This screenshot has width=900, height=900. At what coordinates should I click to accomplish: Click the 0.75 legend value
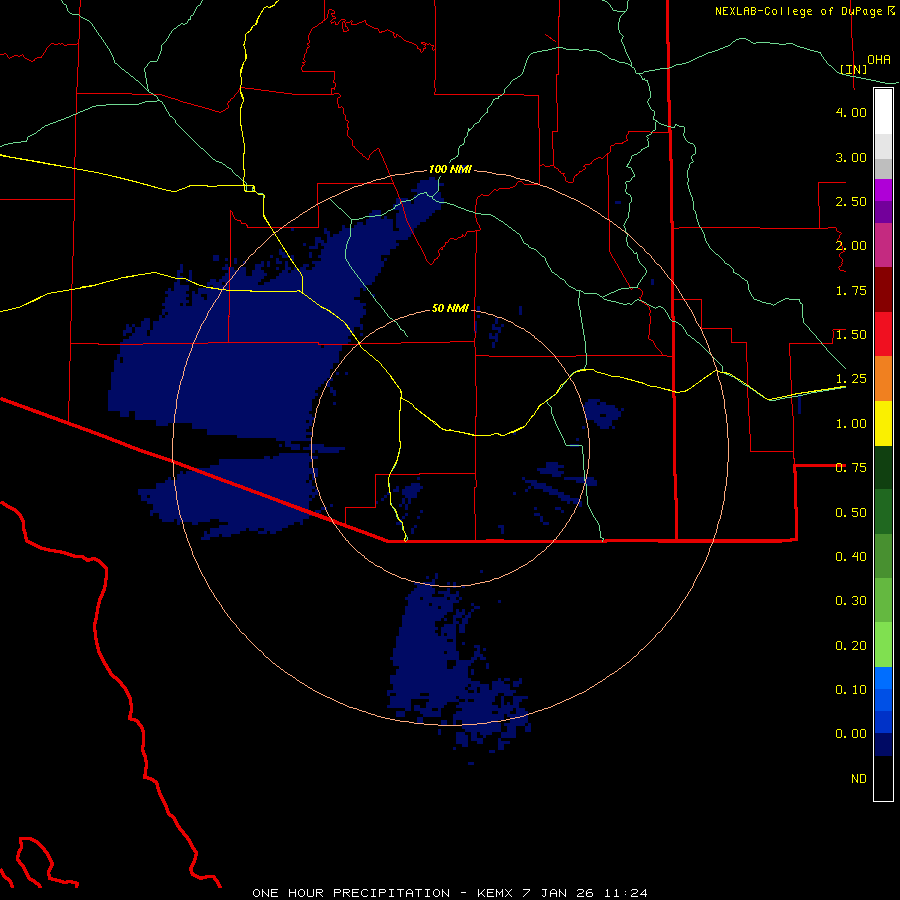(851, 468)
